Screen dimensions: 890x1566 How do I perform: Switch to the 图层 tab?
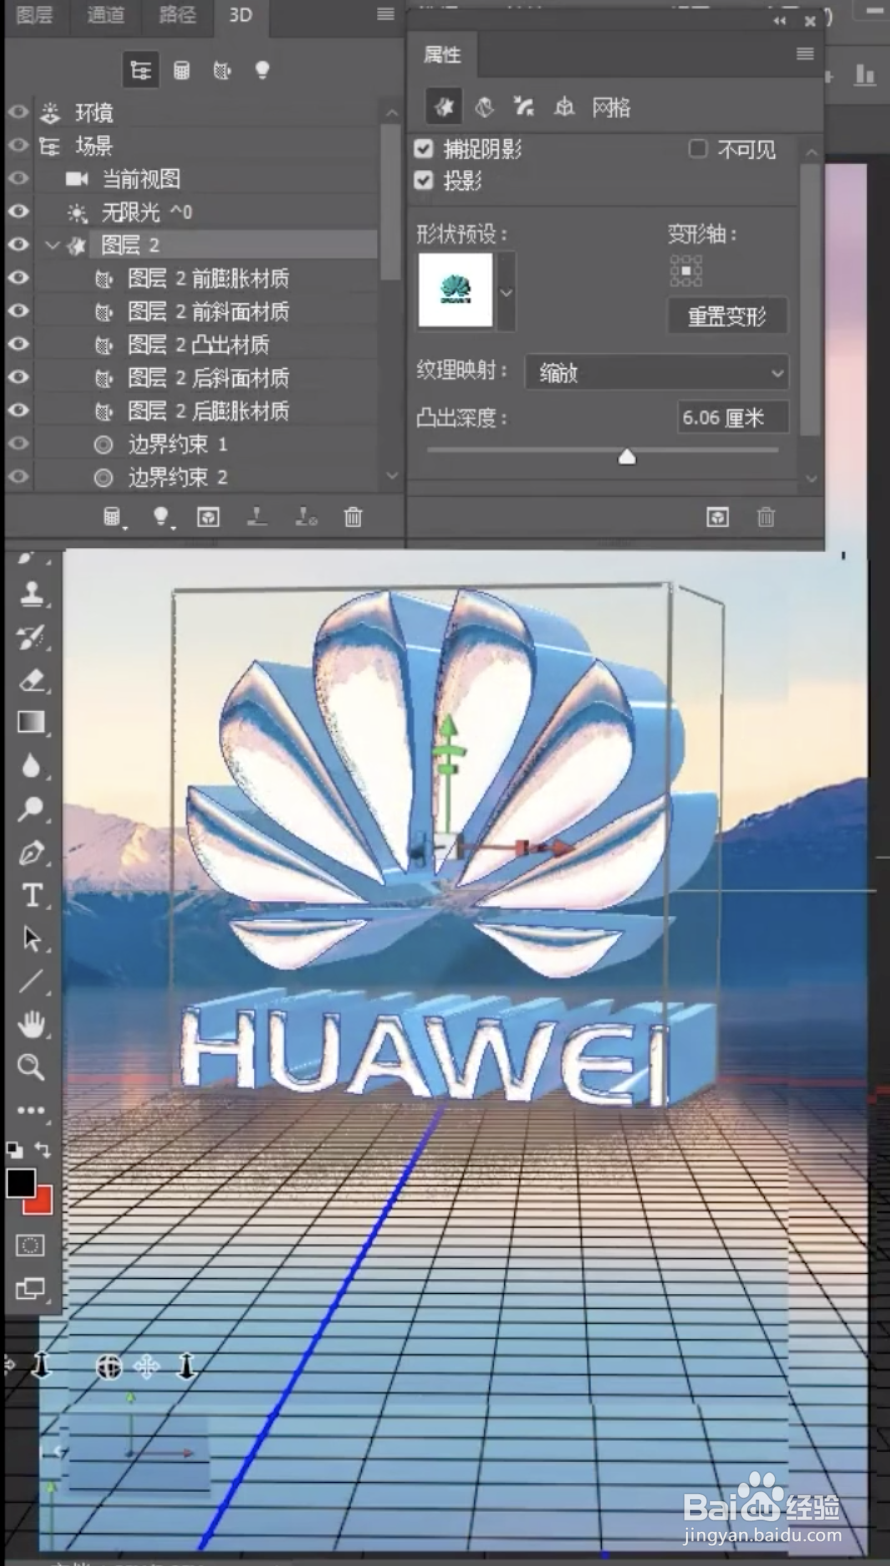[x=35, y=15]
